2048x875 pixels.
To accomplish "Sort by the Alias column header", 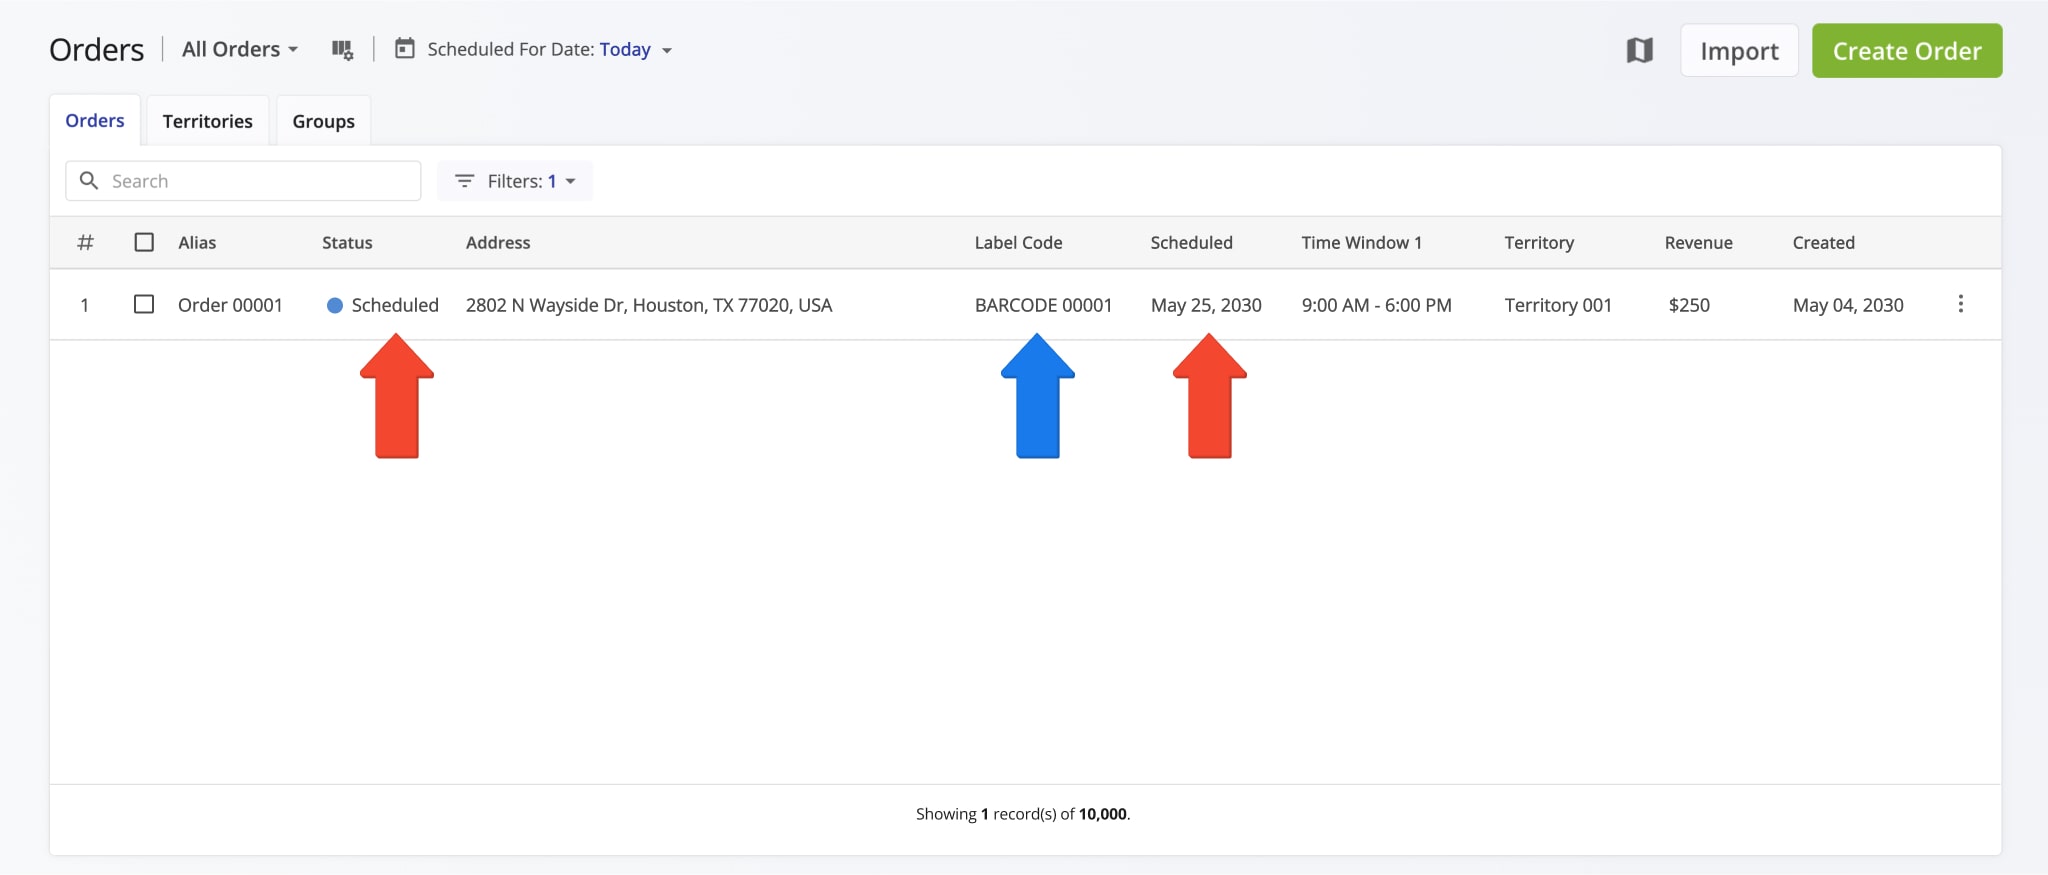I will (x=197, y=242).
